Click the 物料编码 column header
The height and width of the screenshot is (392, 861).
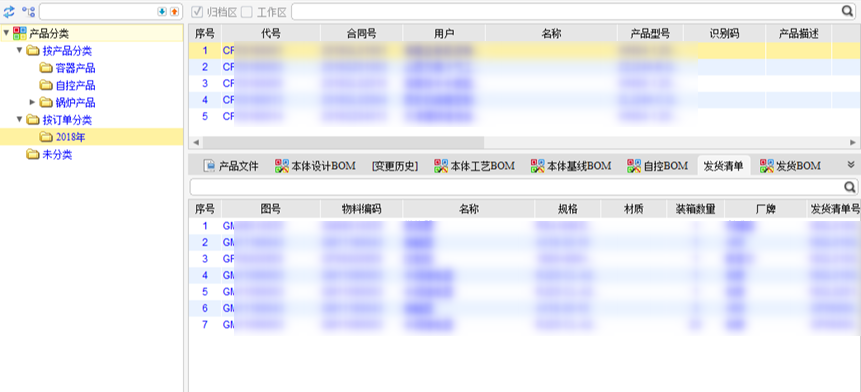(361, 209)
